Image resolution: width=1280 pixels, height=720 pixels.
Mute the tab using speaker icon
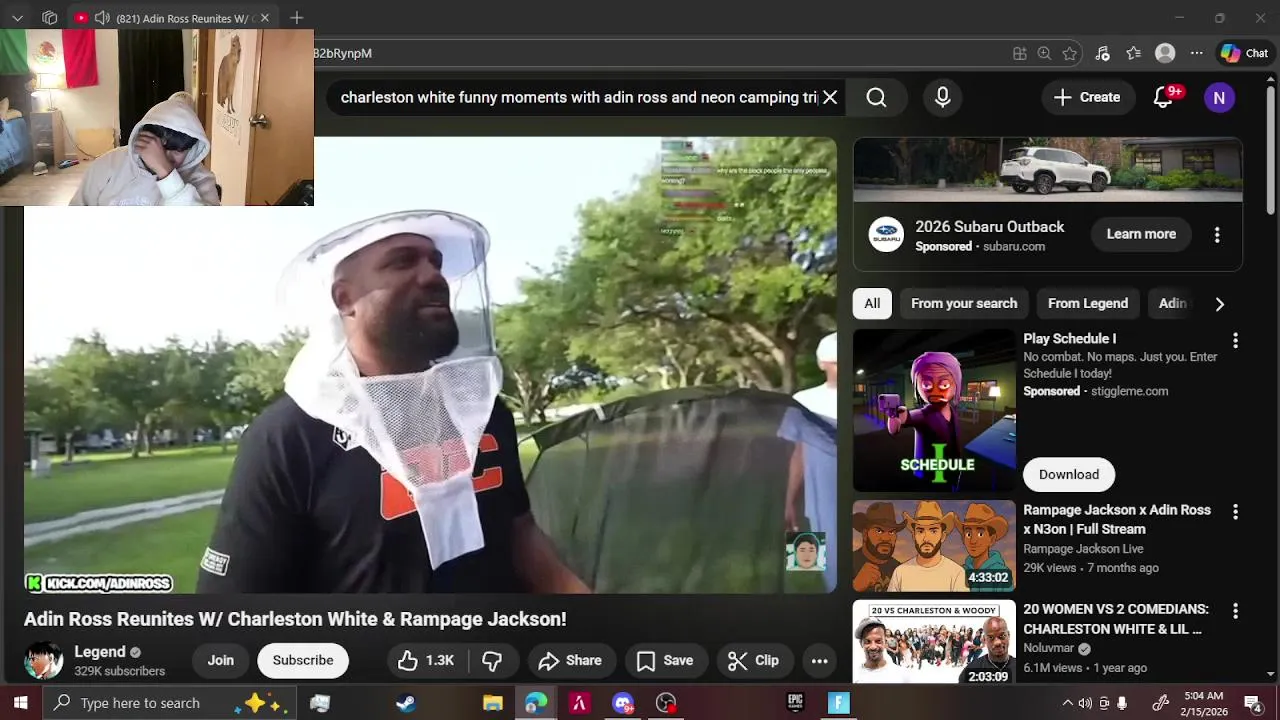pos(101,18)
